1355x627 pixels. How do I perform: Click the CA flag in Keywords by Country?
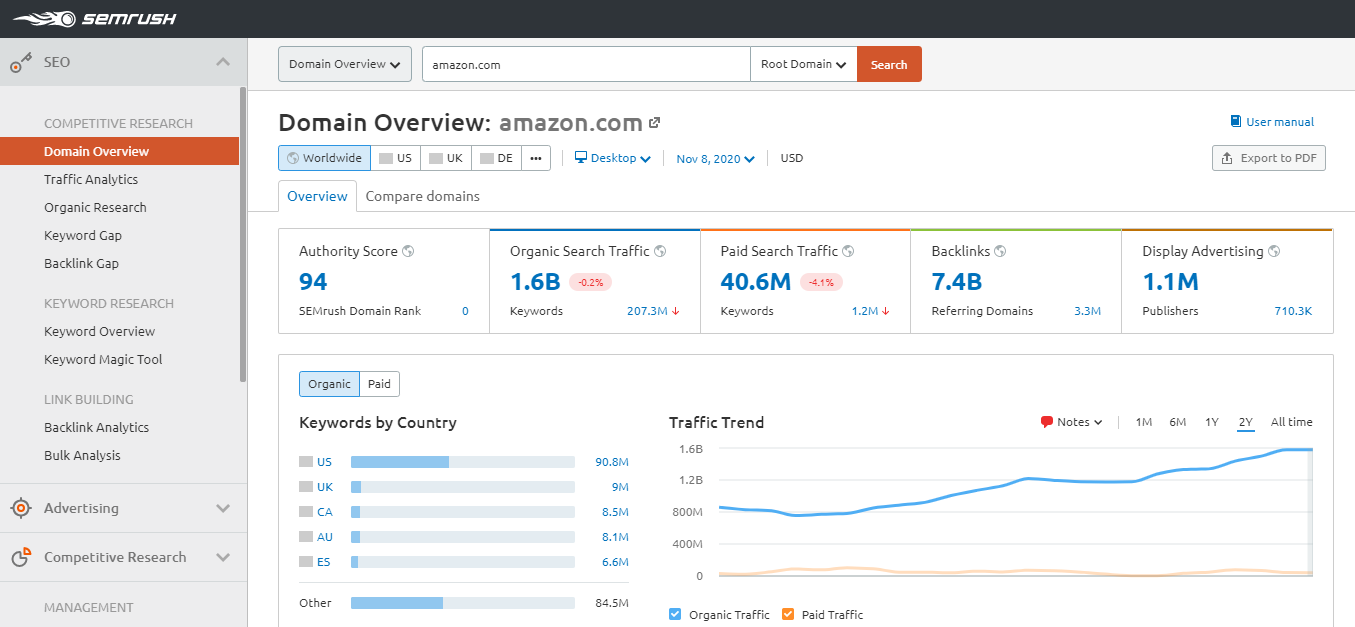[306, 512]
